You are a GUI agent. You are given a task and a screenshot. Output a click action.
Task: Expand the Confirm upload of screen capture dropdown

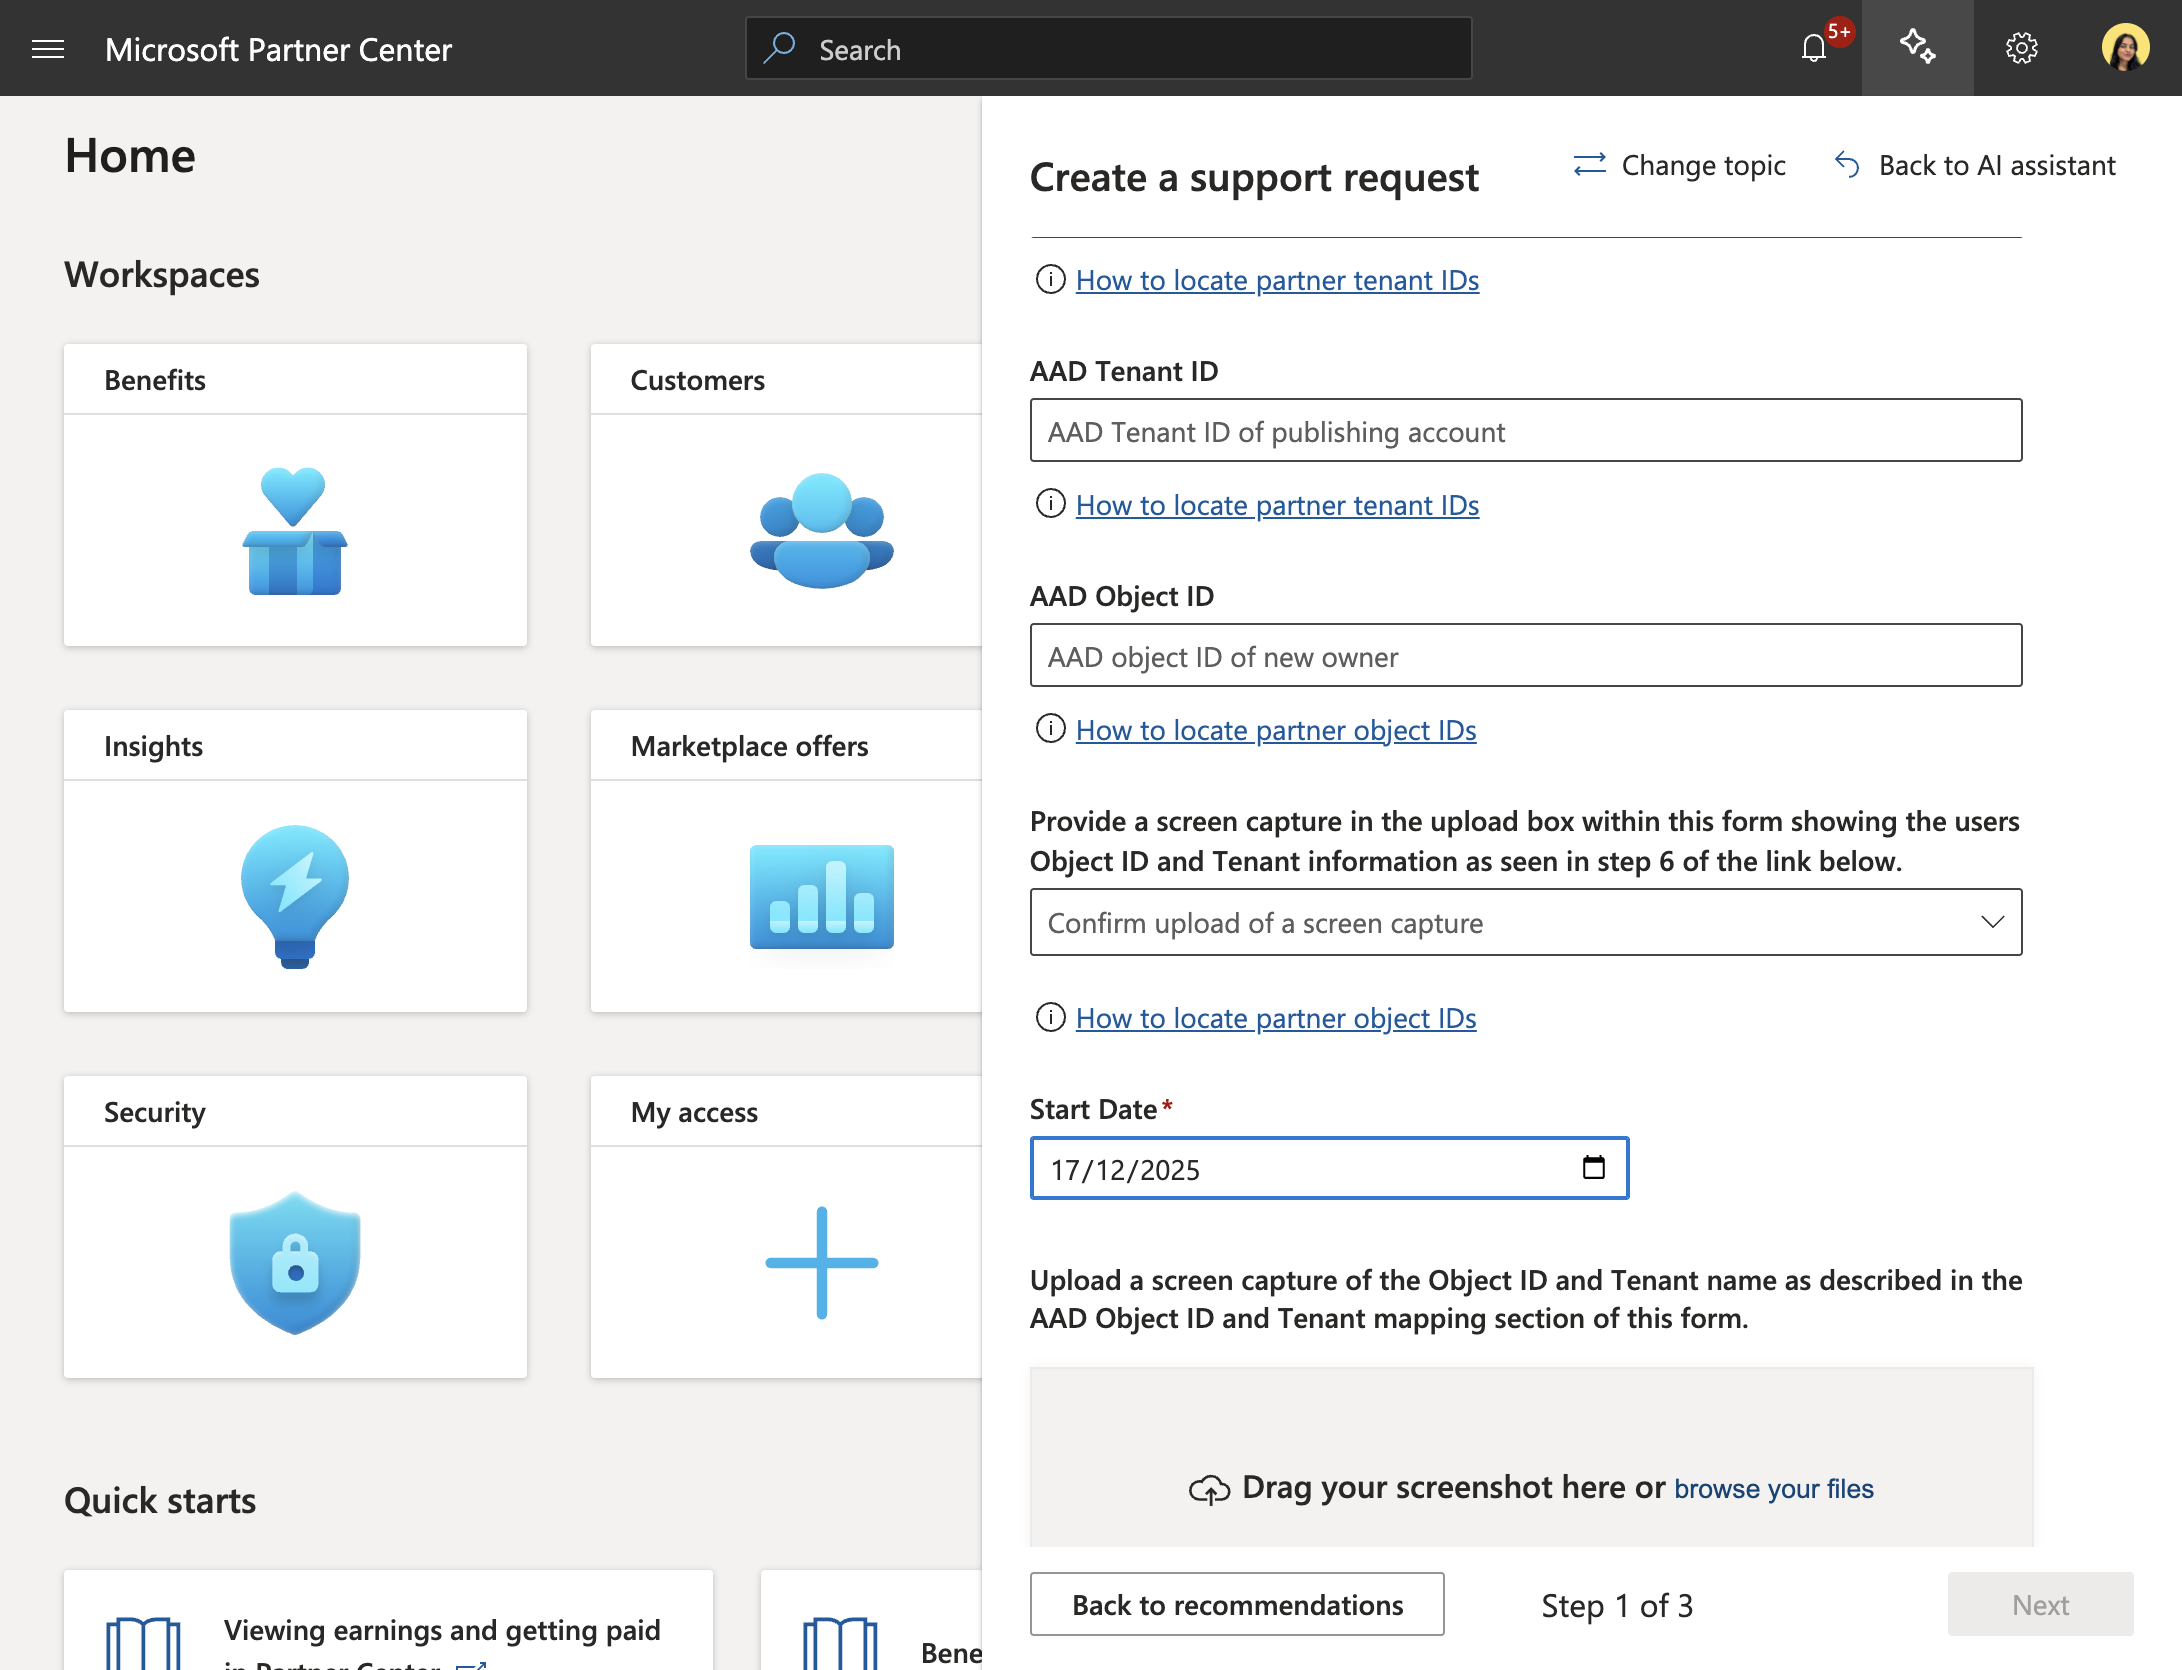(x=1526, y=922)
